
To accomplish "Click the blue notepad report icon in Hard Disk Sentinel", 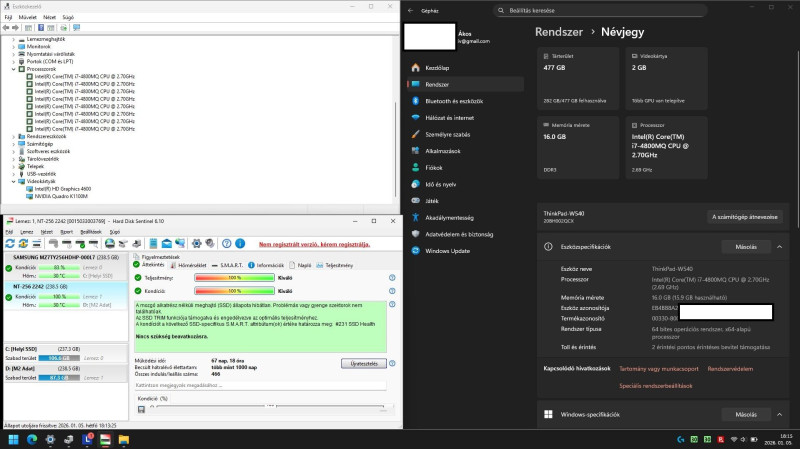I will (x=153, y=244).
